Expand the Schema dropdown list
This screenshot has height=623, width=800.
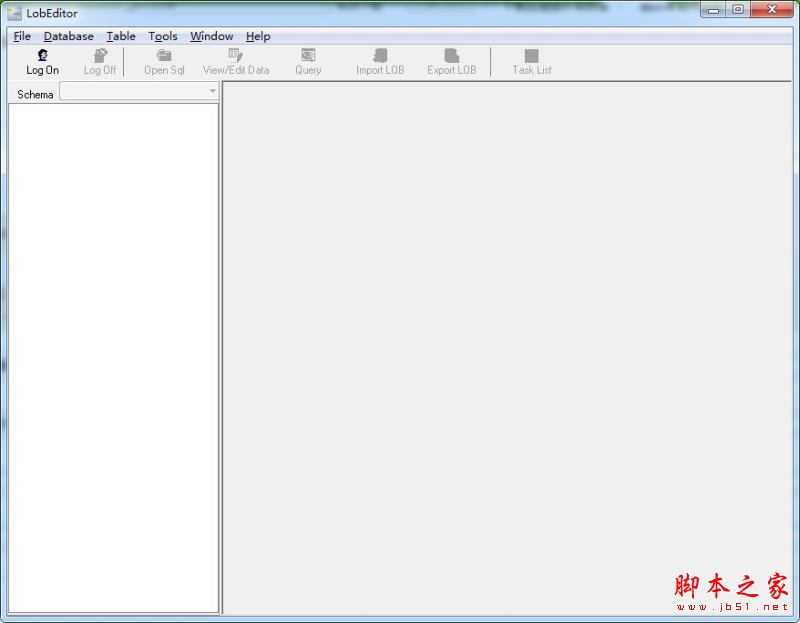pos(212,91)
